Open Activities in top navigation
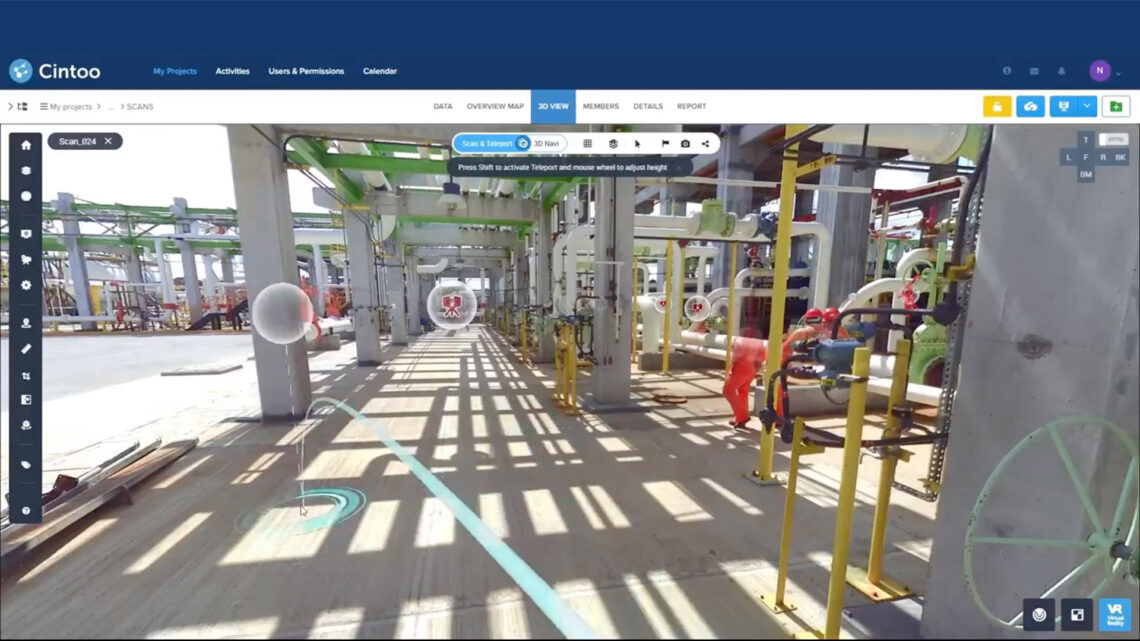Viewport: 1140px width, 641px height. coord(233,71)
